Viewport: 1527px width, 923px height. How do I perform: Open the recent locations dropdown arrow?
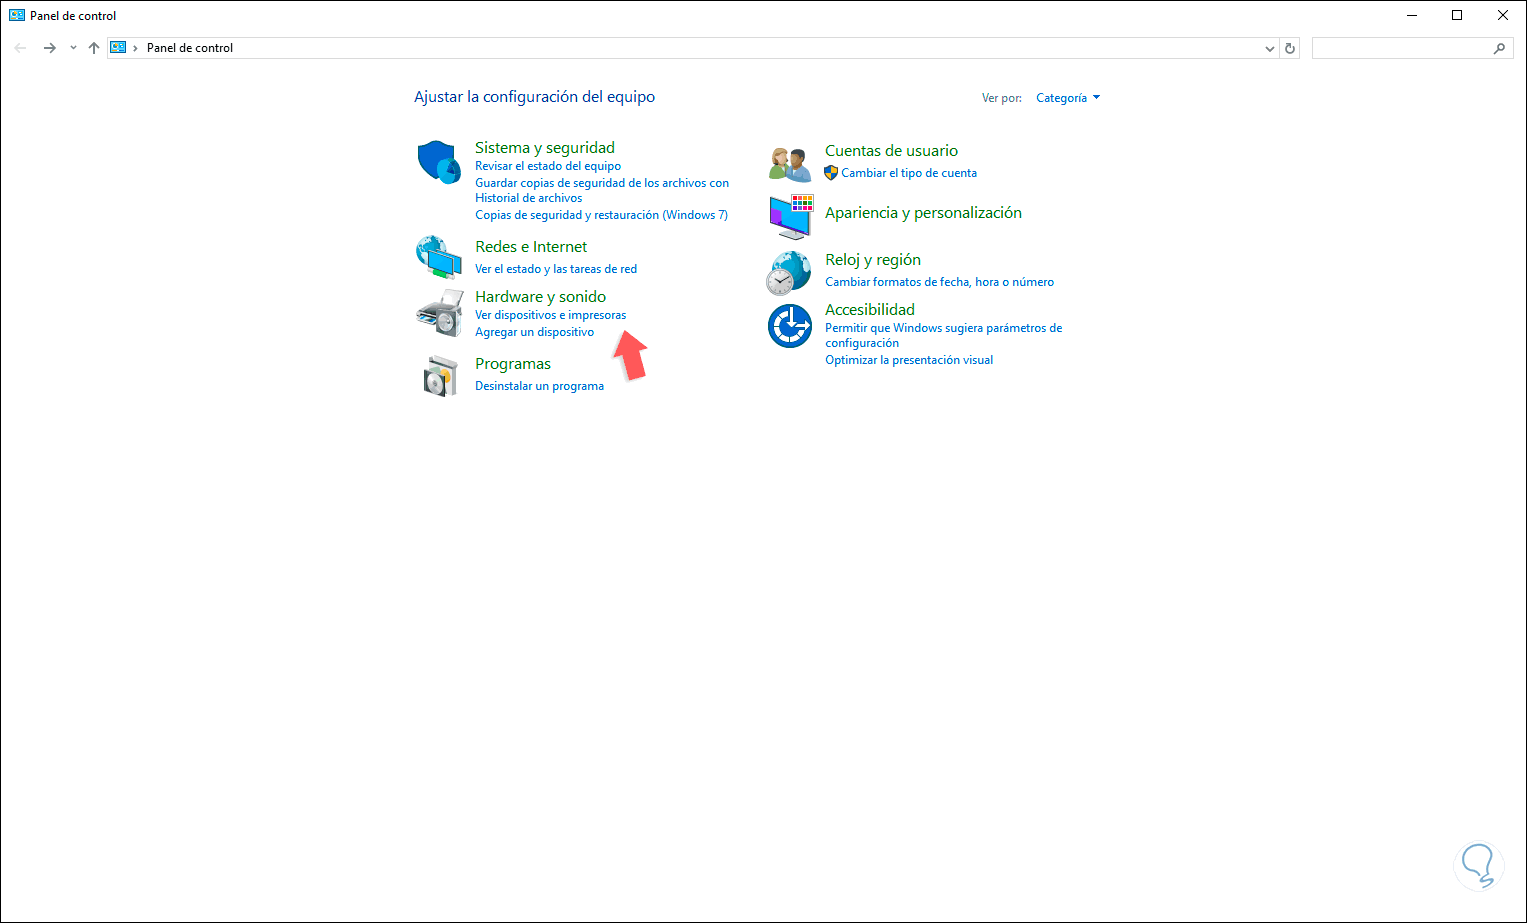pos(73,48)
